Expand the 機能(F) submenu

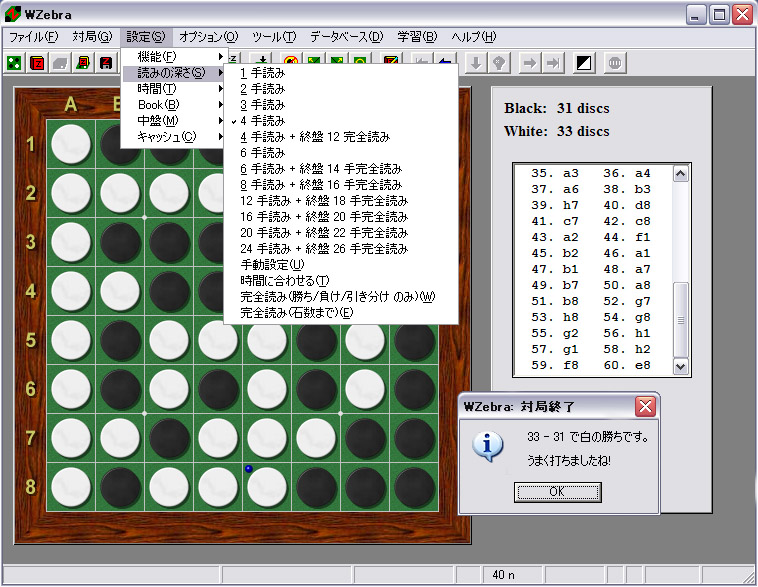pos(174,57)
